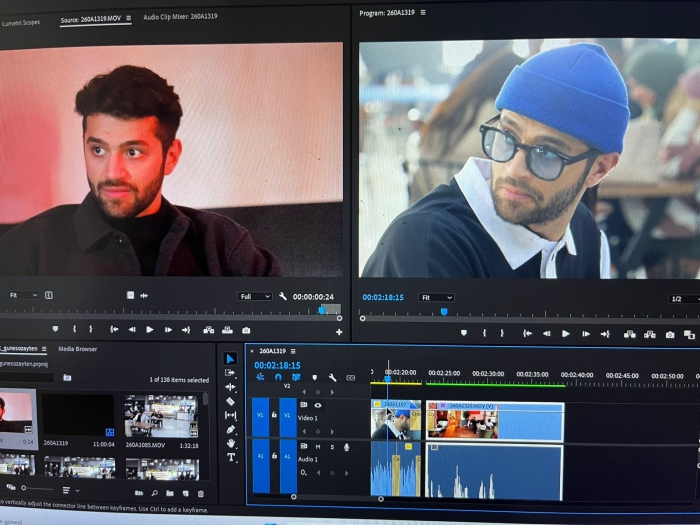This screenshot has height=525, width=700.
Task: Select the Type tool
Action: [231, 457]
